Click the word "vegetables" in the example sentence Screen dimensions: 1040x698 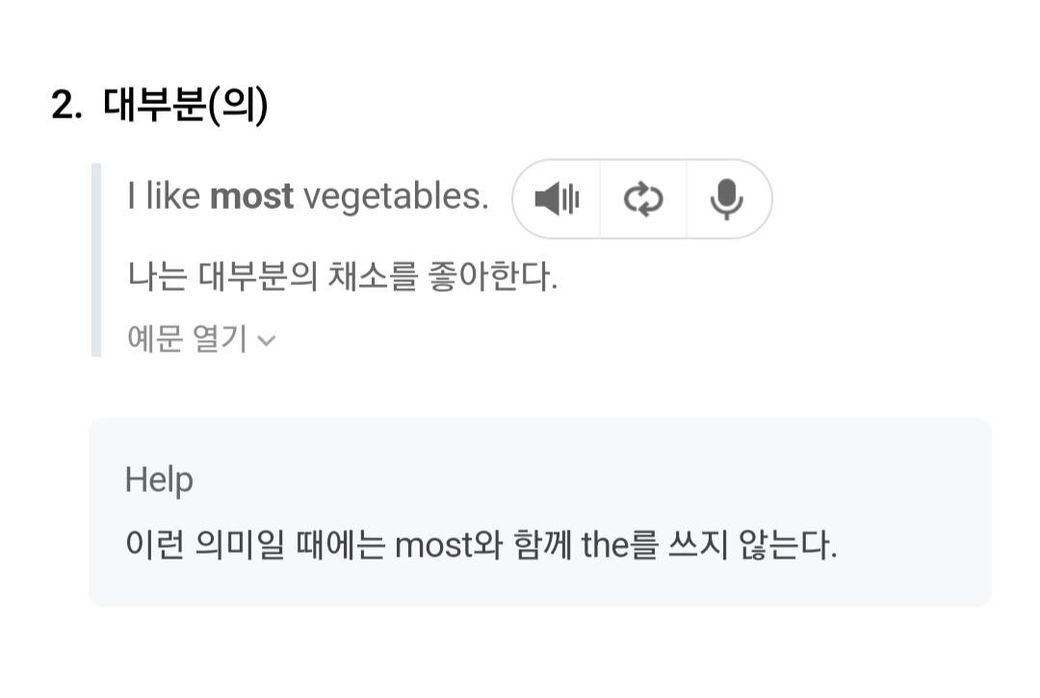(395, 197)
